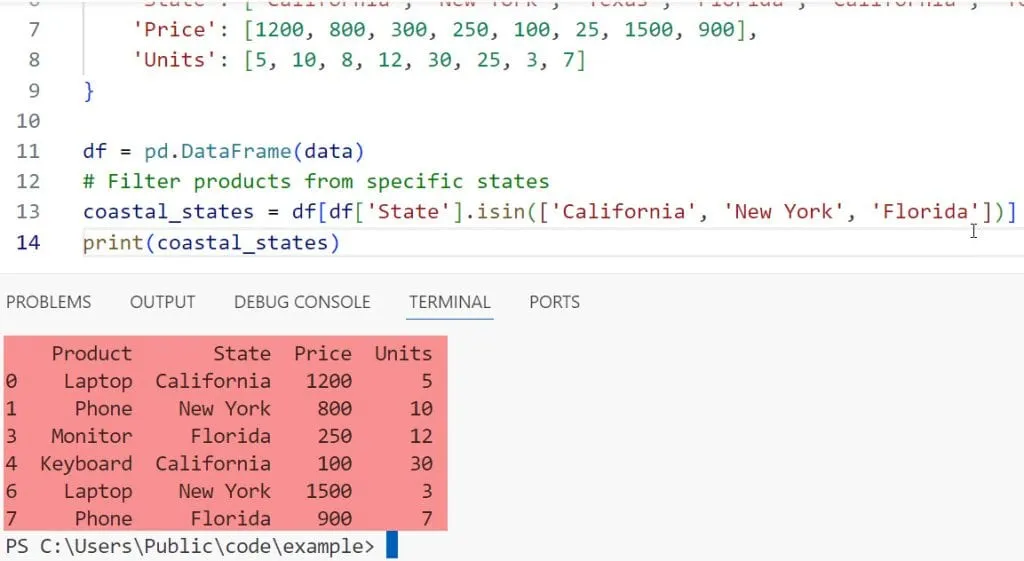Click the 'Product' header in terminal output
Screen dimensions: 1024x561
pos(91,353)
